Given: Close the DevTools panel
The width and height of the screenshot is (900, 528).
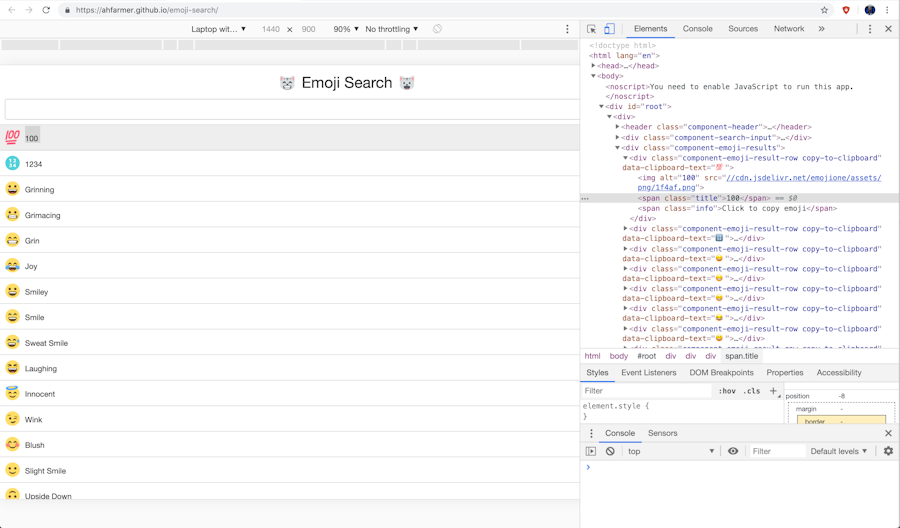Looking at the screenshot, I should (x=888, y=29).
